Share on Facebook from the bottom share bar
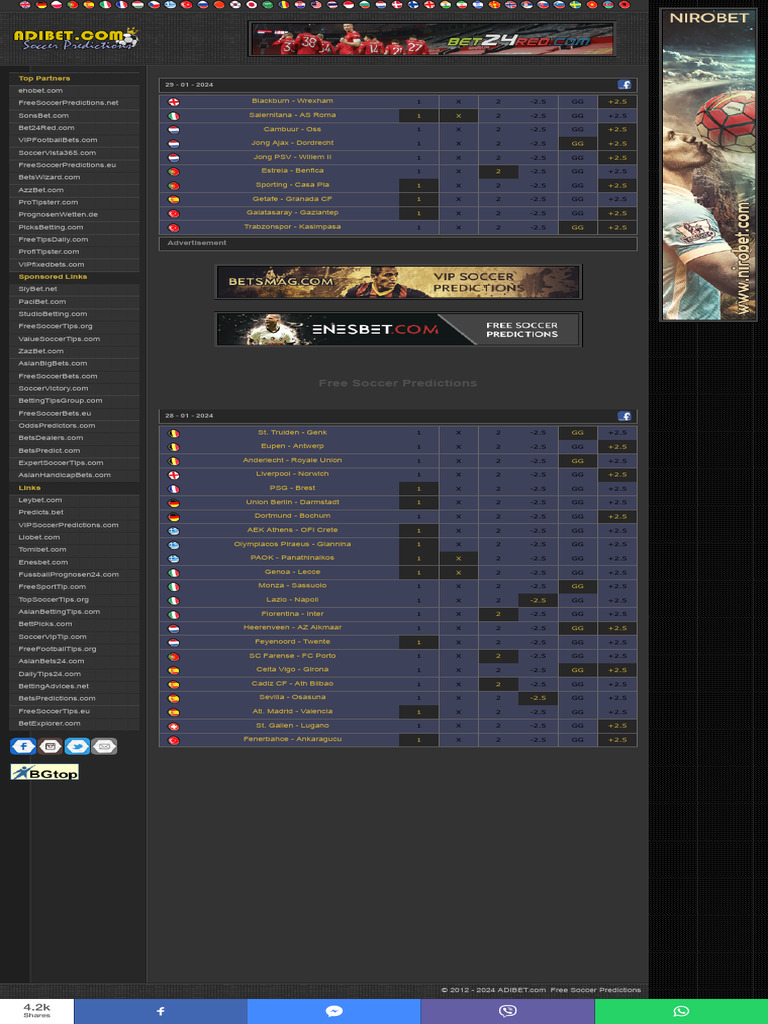768x1024 pixels. [161, 1011]
